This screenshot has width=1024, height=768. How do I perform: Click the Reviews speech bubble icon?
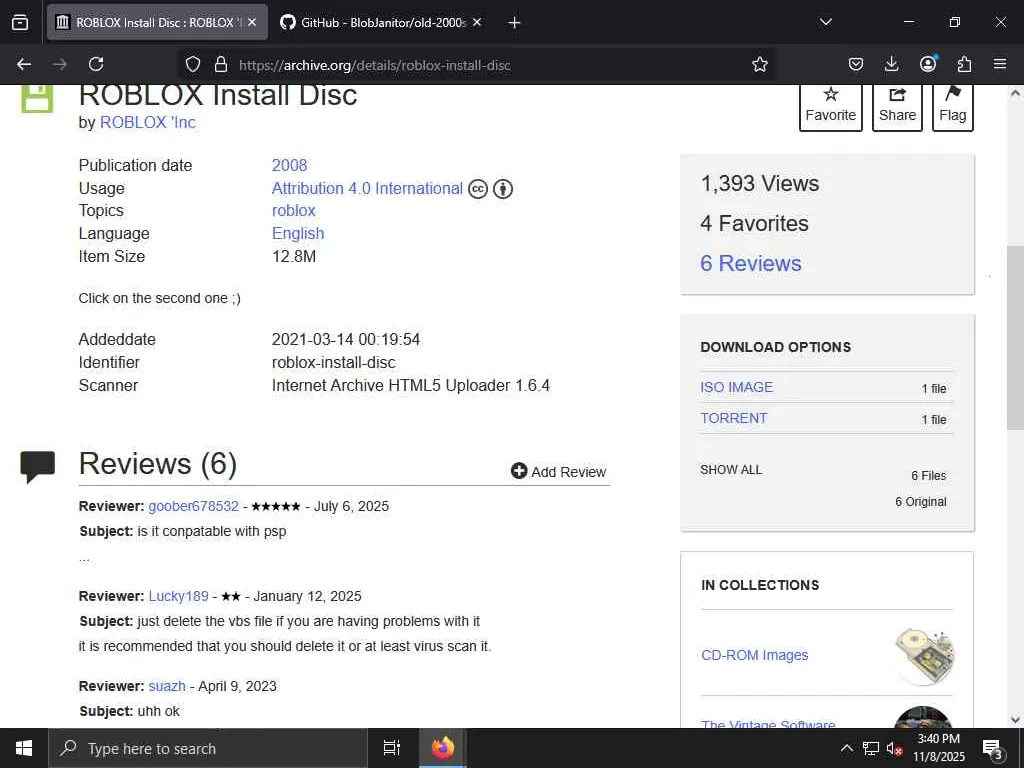[x=37, y=466]
